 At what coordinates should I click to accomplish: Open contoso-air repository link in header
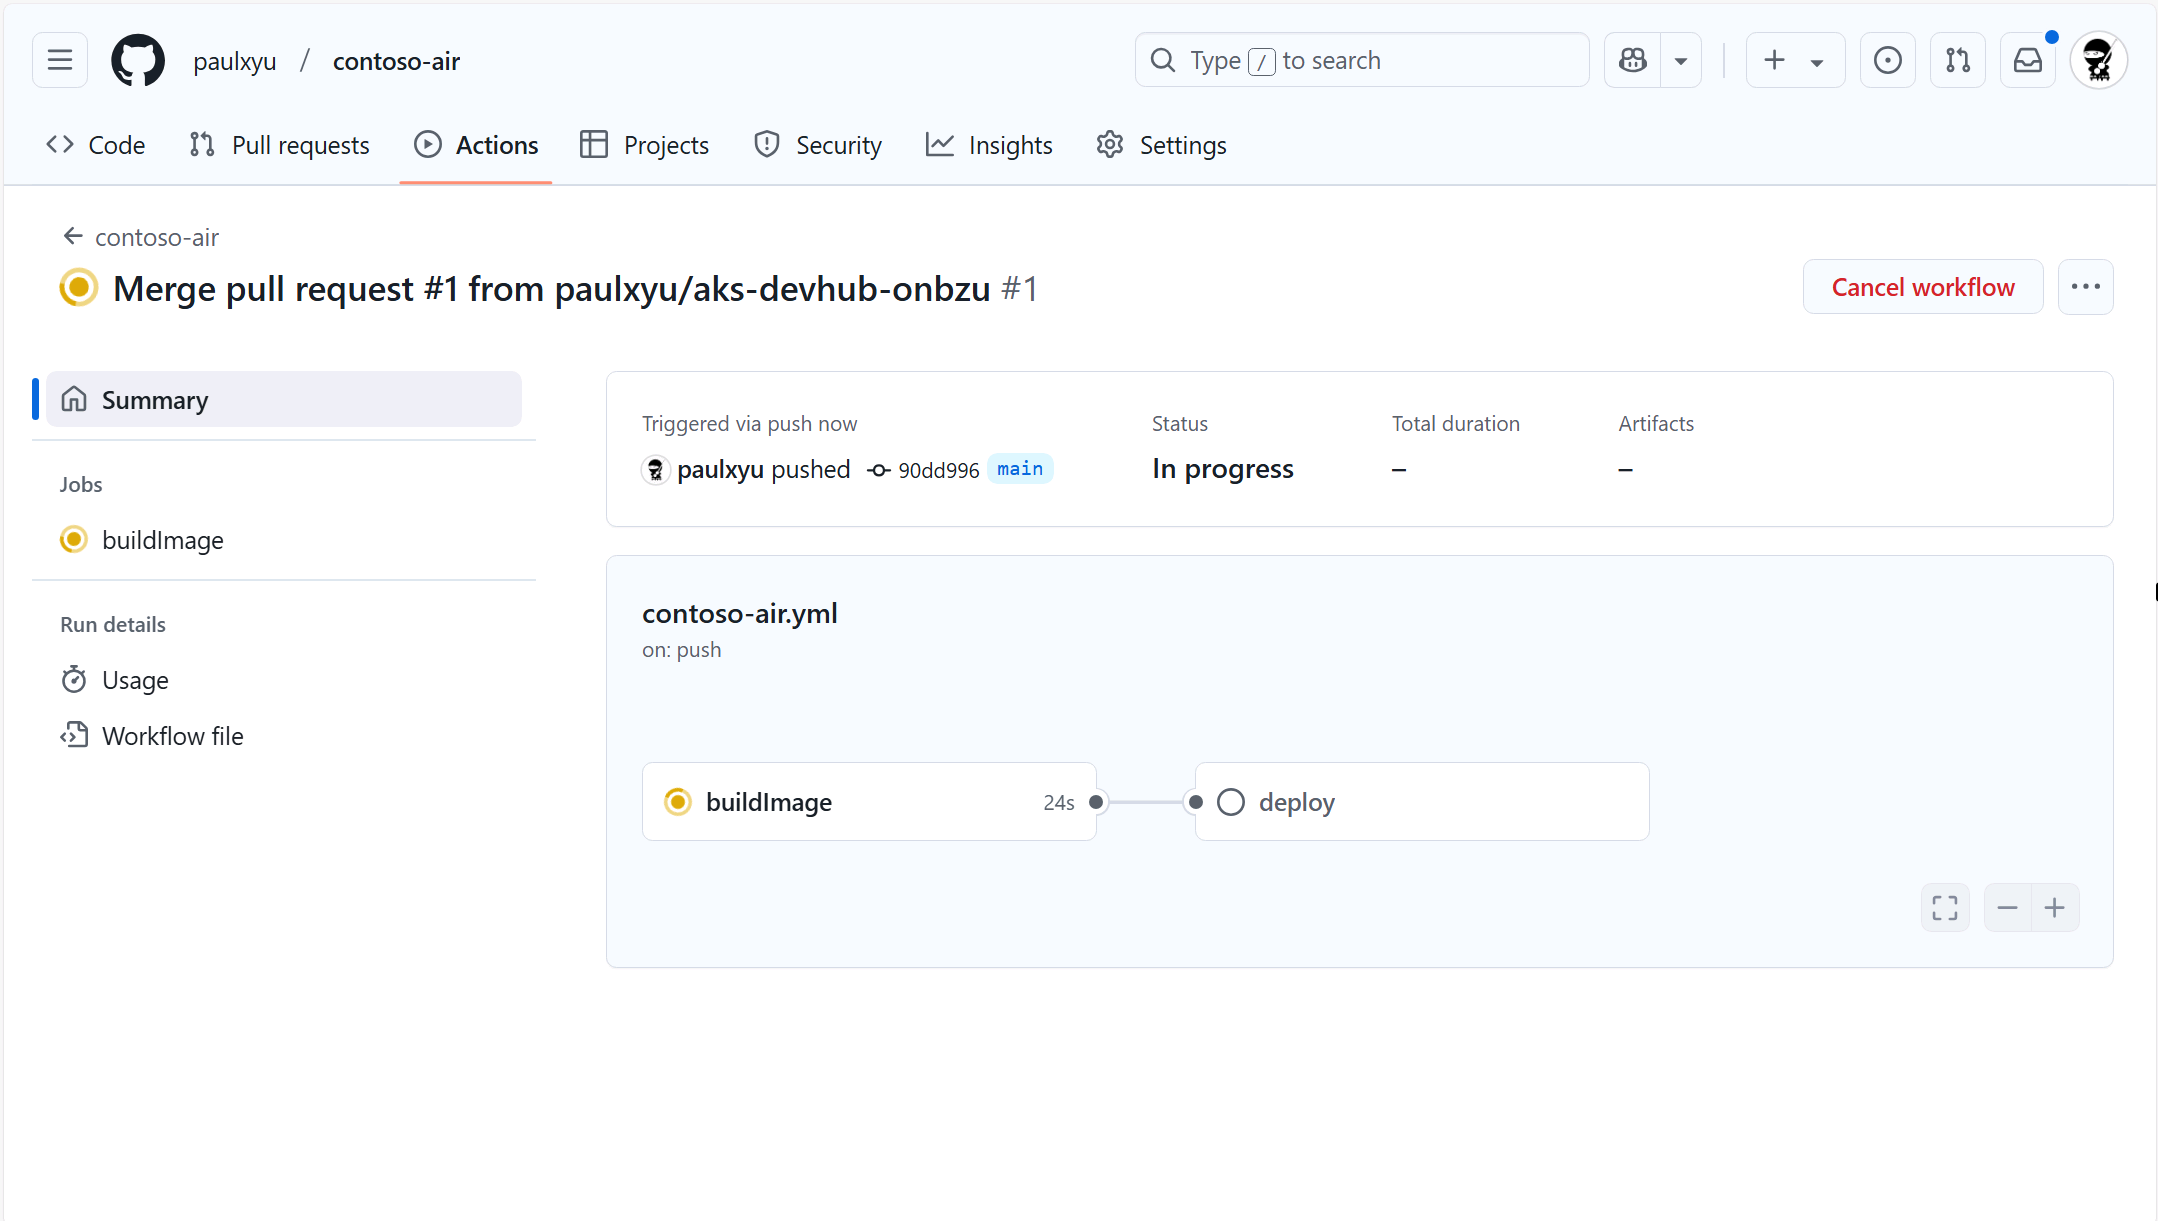(x=396, y=61)
